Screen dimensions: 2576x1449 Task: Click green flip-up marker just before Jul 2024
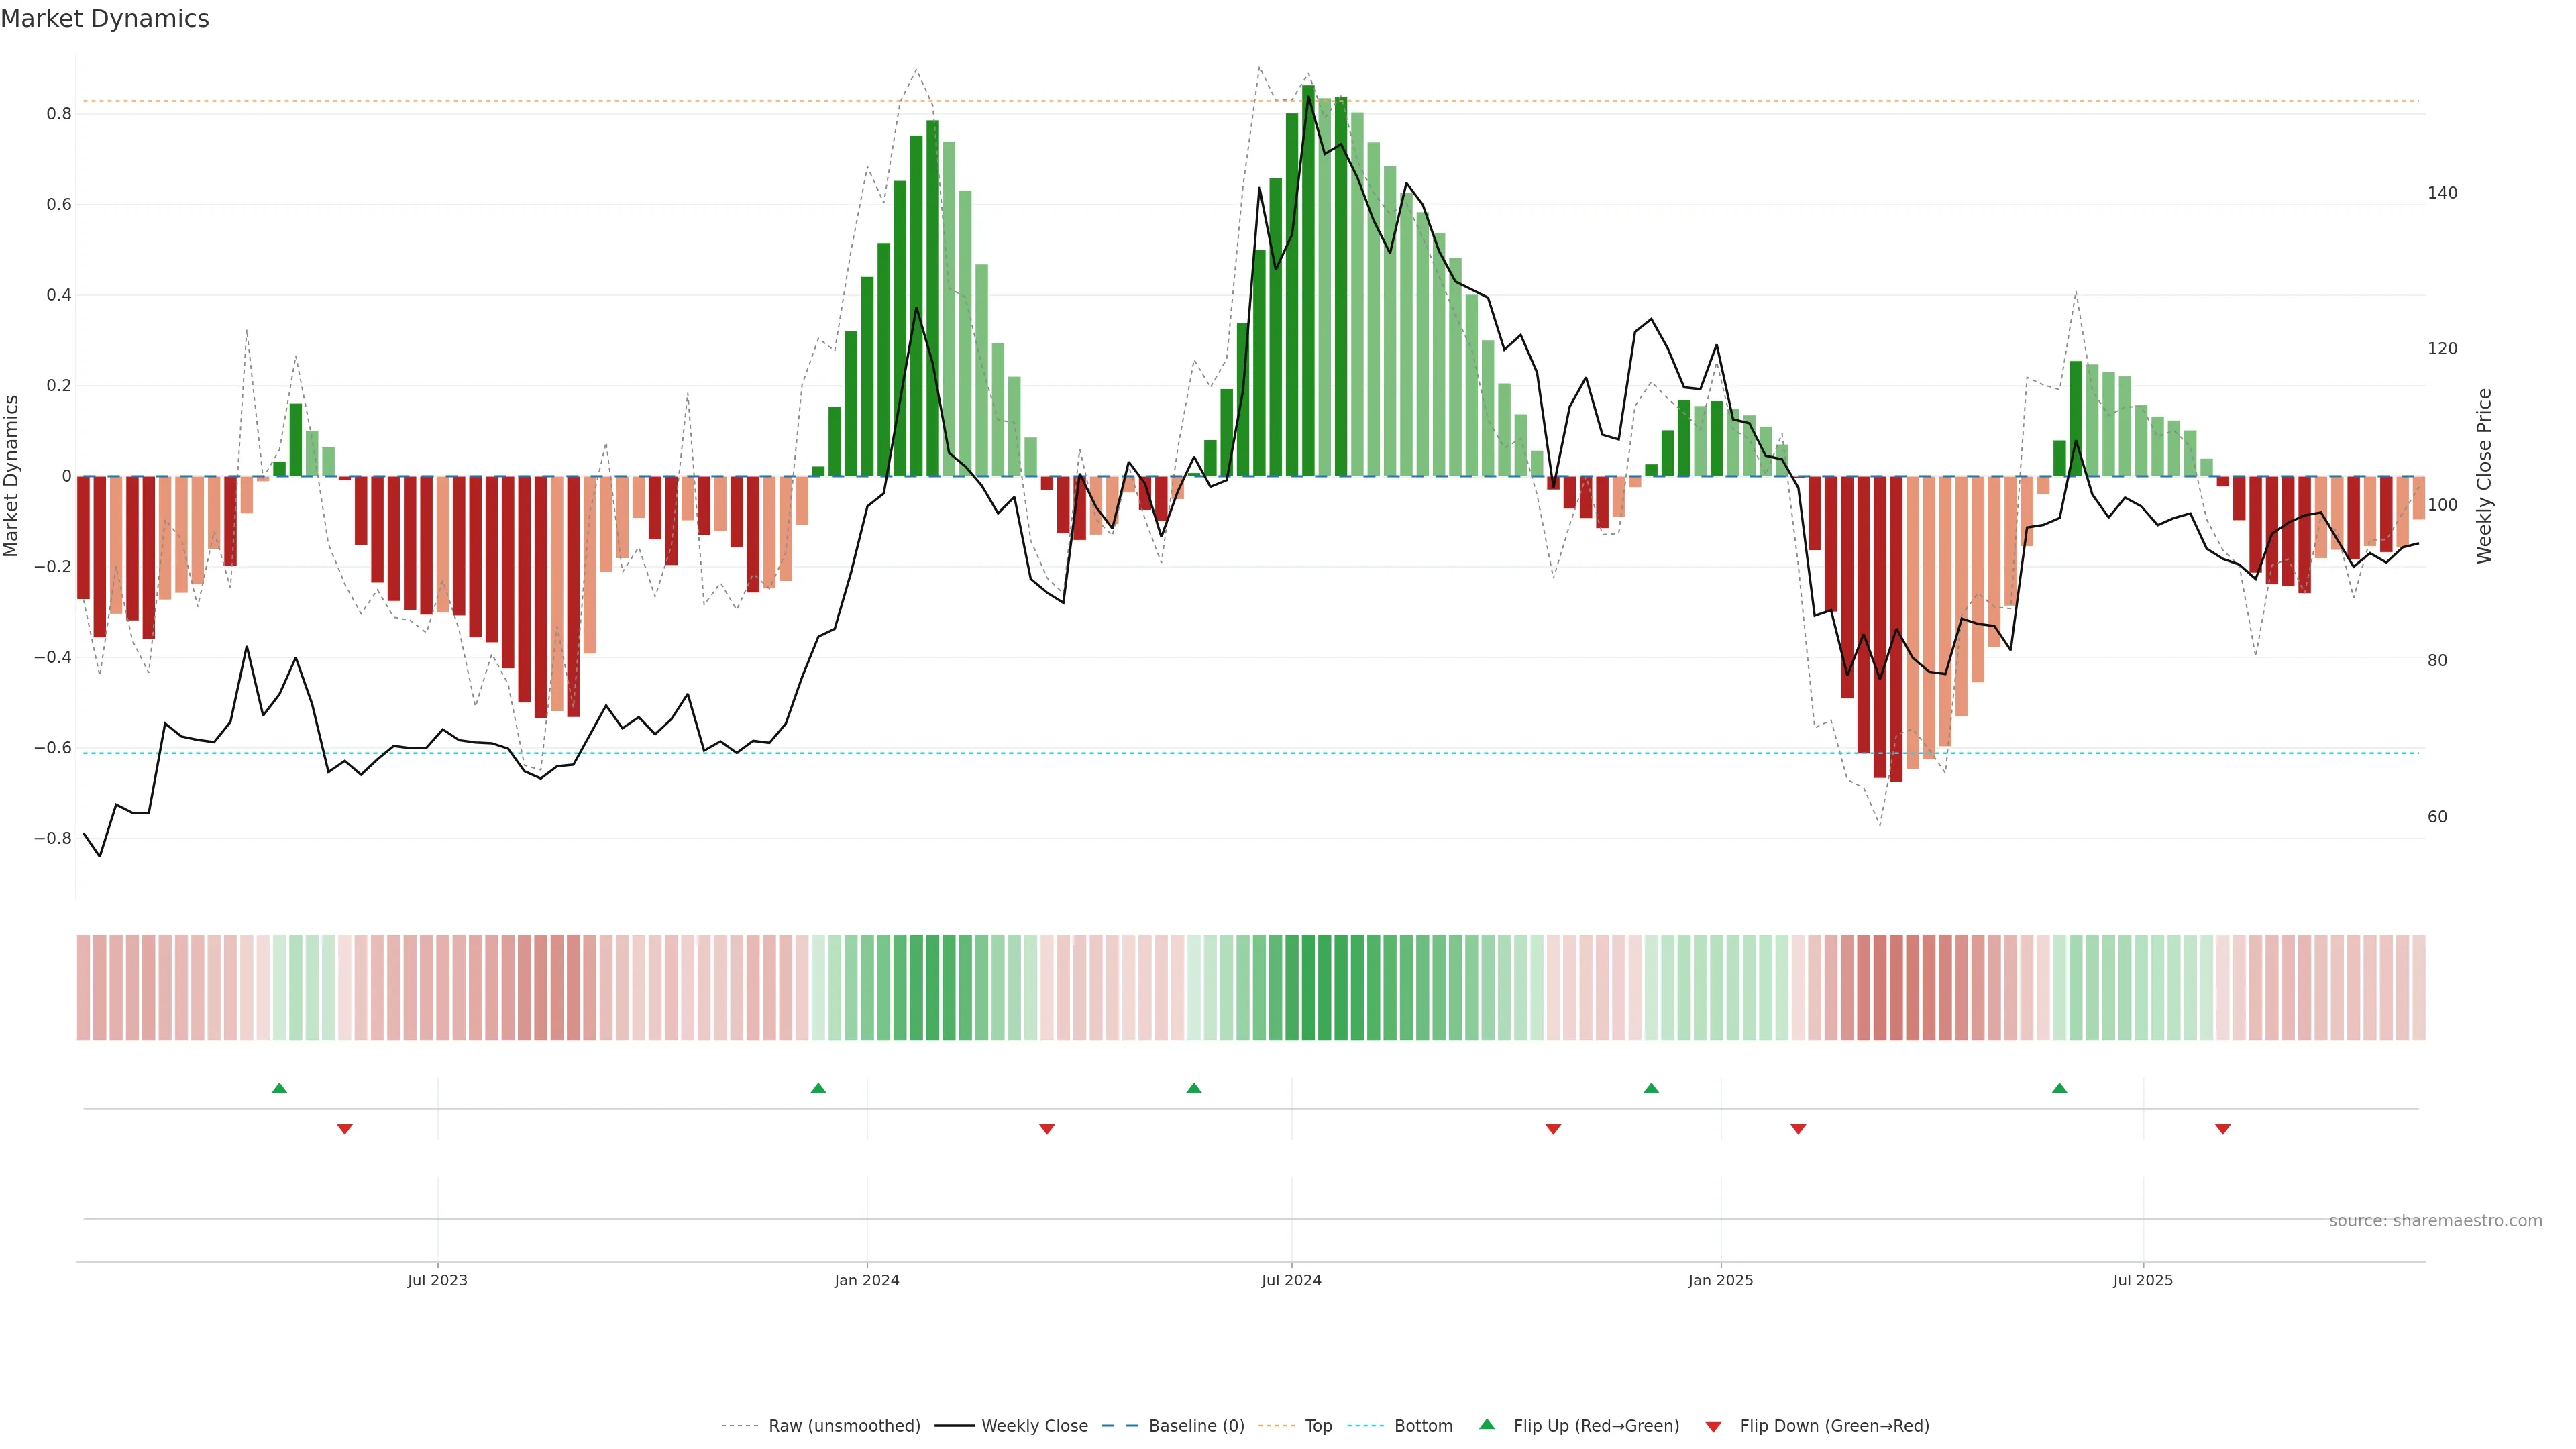[x=1193, y=1088]
